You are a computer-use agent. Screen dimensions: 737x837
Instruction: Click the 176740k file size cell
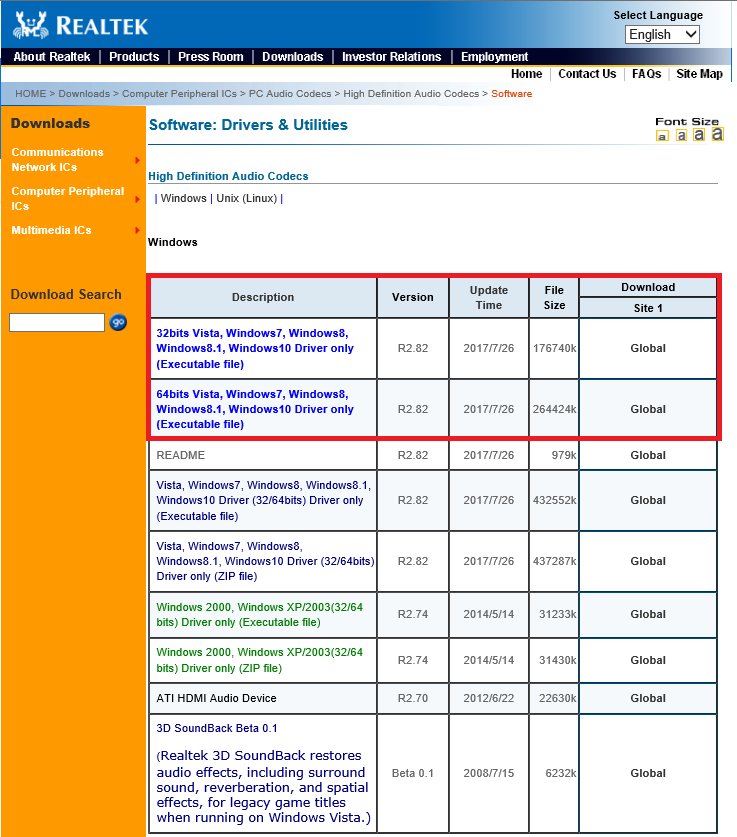click(554, 348)
